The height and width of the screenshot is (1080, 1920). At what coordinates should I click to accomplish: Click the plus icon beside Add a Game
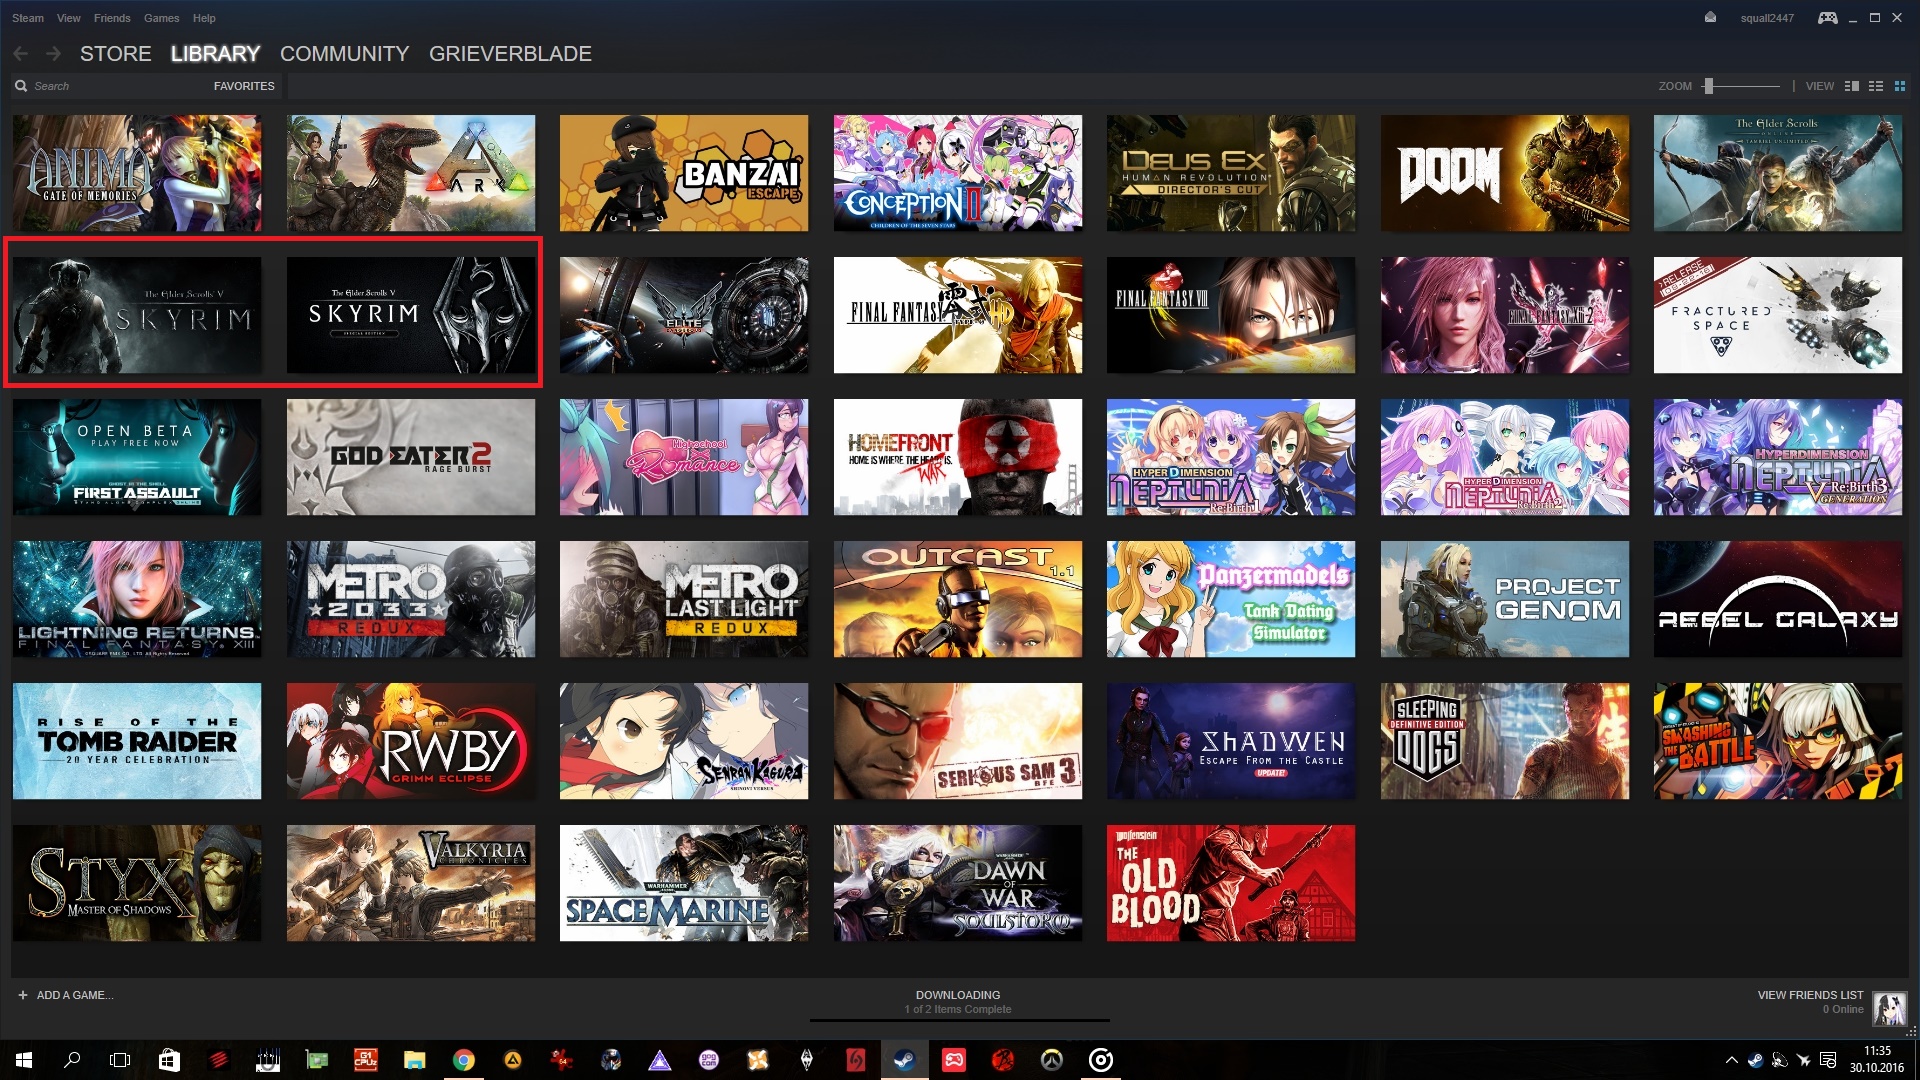[x=22, y=995]
